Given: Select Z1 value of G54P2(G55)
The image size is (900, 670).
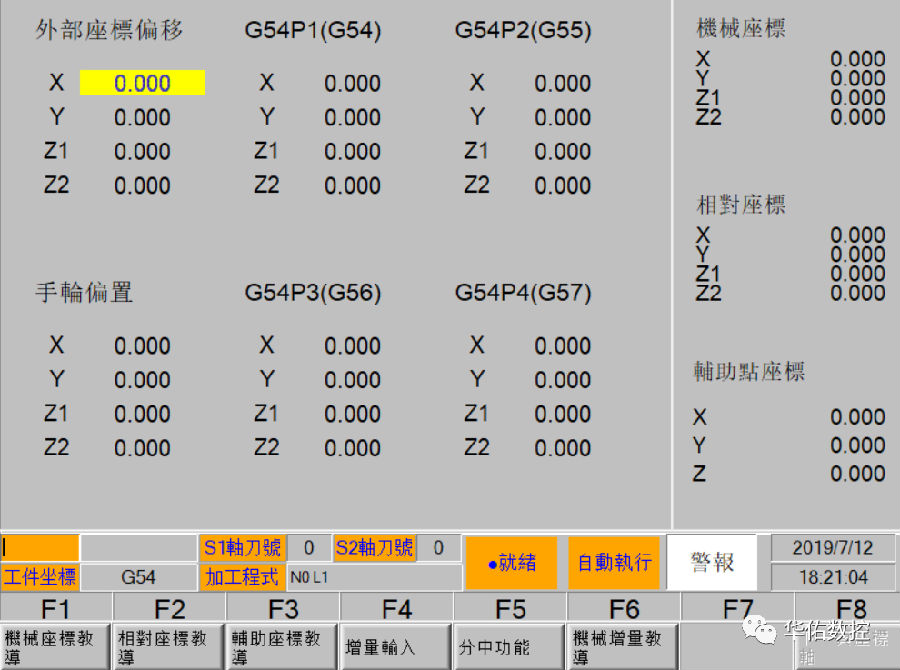Looking at the screenshot, I should (x=562, y=152).
